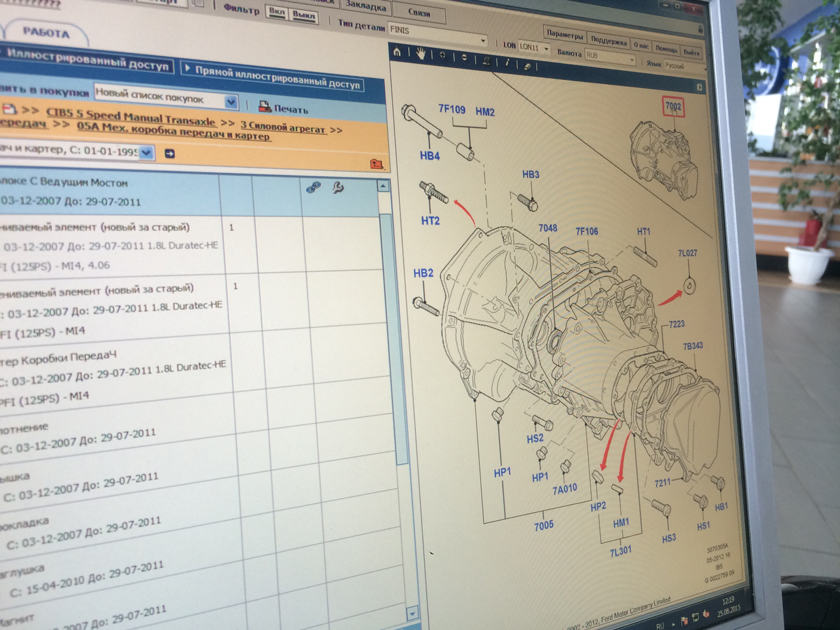Follow the 05A Мех. коробка передач и картер link
Screen dimensions: 840x630
pyautogui.click(x=174, y=131)
